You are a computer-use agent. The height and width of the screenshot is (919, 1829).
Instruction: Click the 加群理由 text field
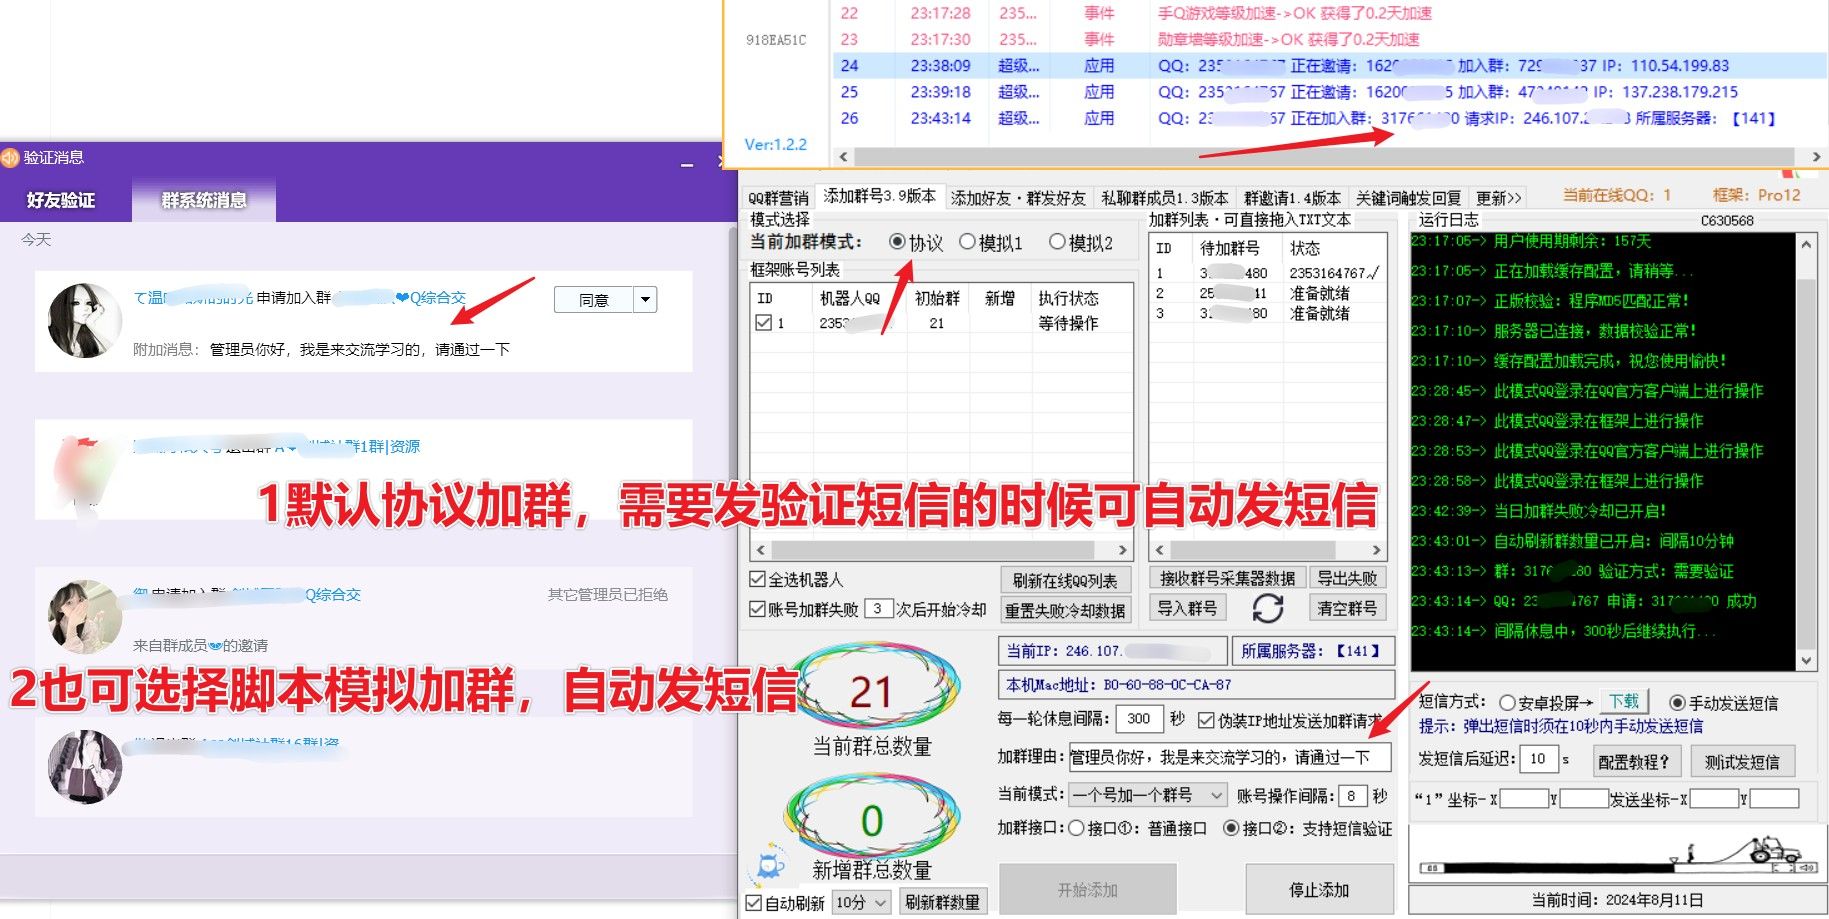click(1229, 757)
